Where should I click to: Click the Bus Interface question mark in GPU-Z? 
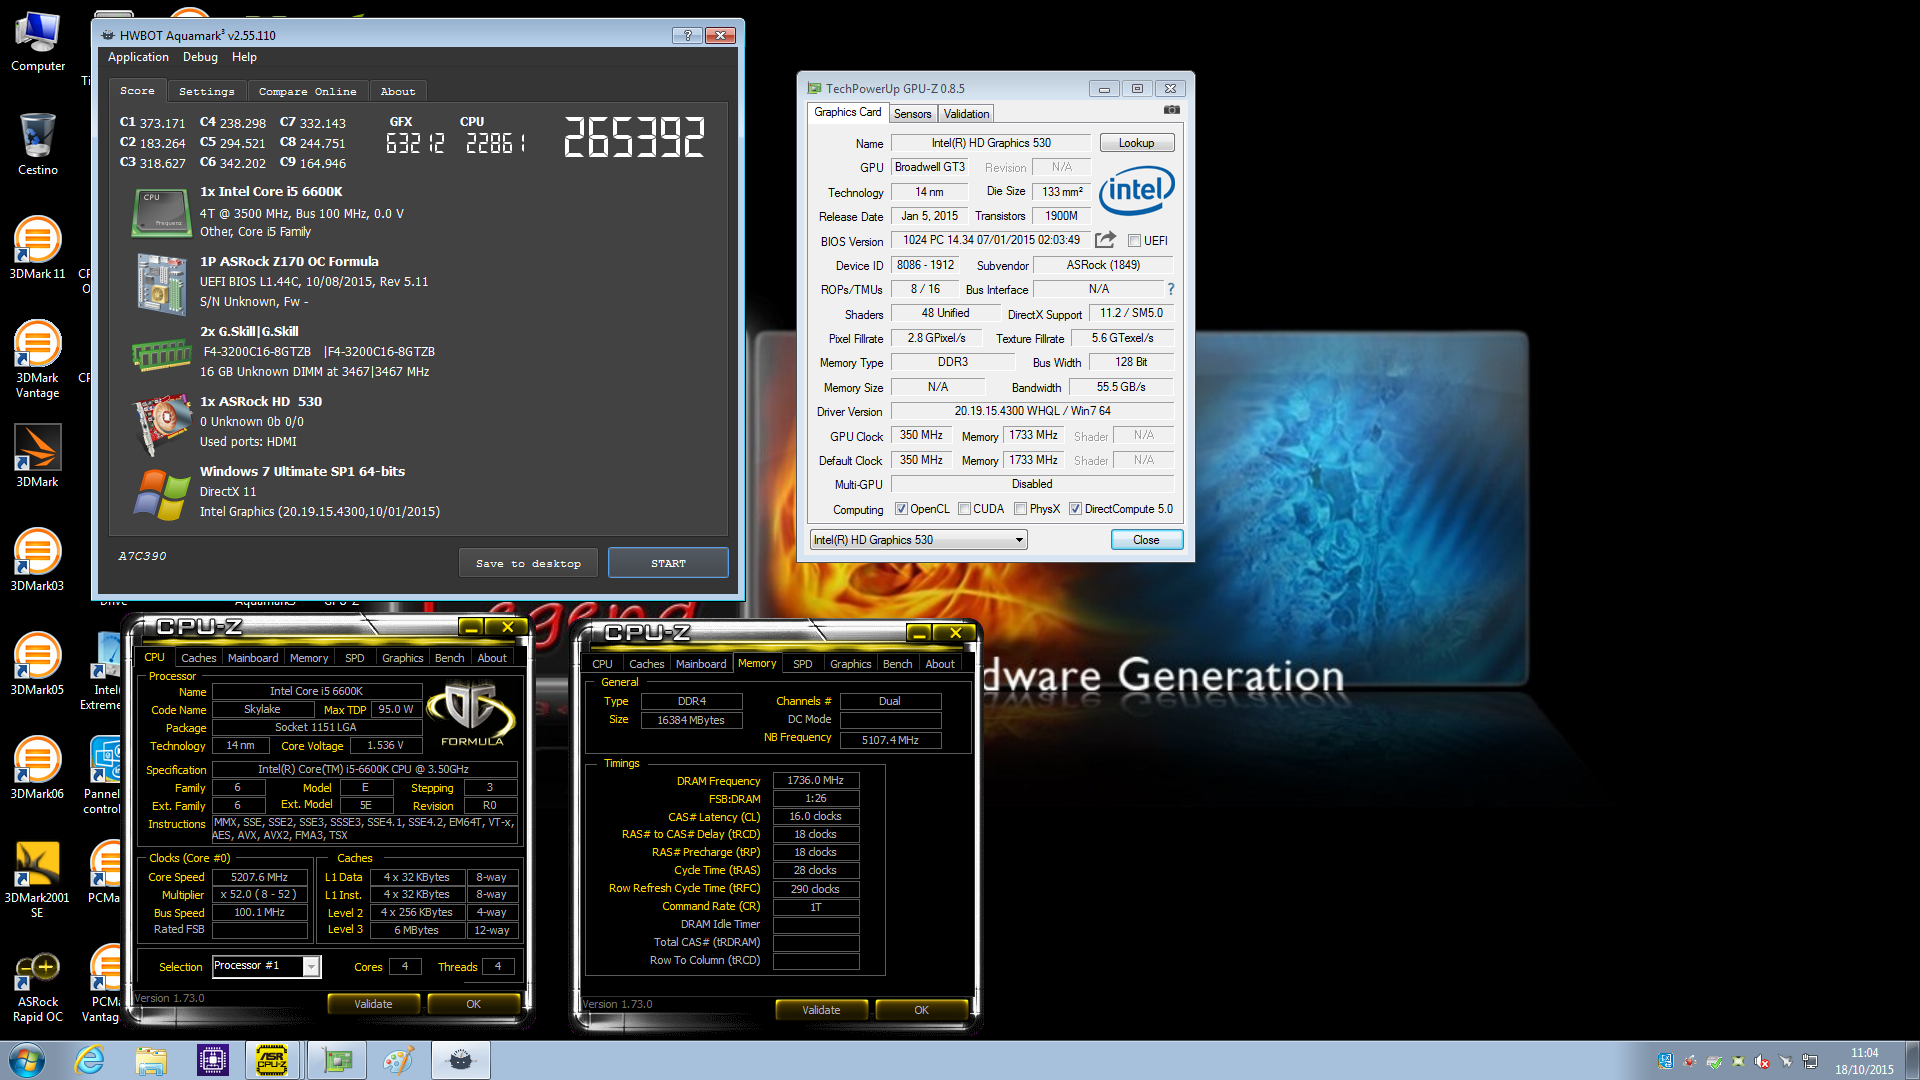pos(1171,289)
